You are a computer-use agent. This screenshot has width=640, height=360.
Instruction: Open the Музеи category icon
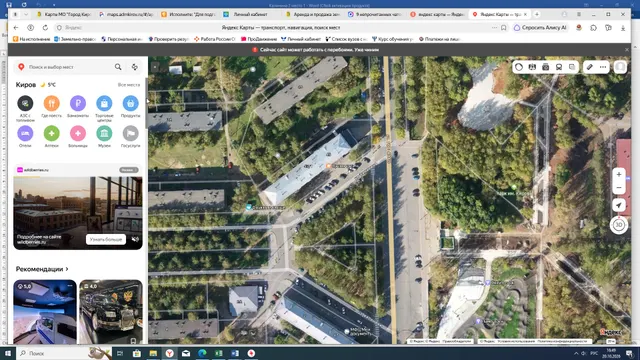(104, 133)
